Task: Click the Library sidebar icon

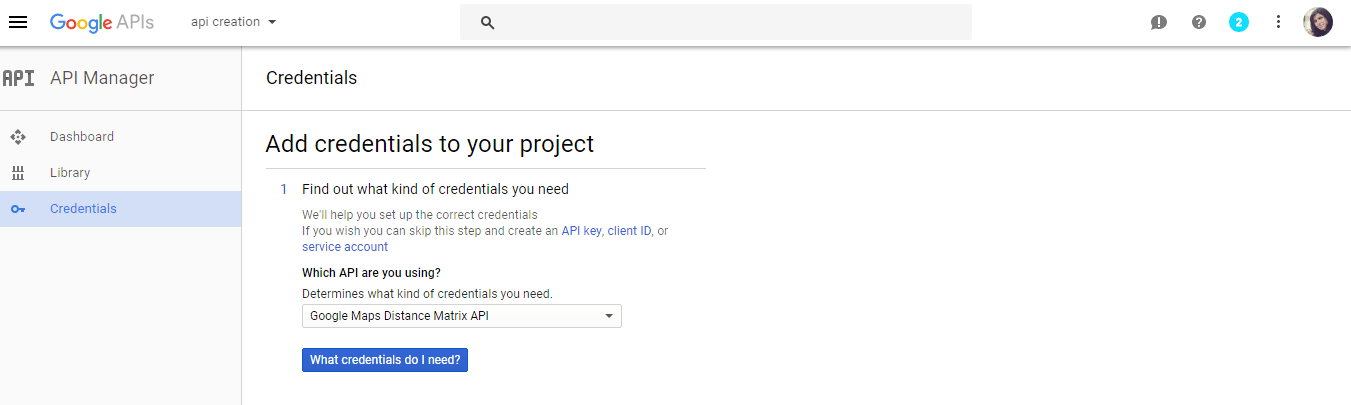Action: click(17, 173)
